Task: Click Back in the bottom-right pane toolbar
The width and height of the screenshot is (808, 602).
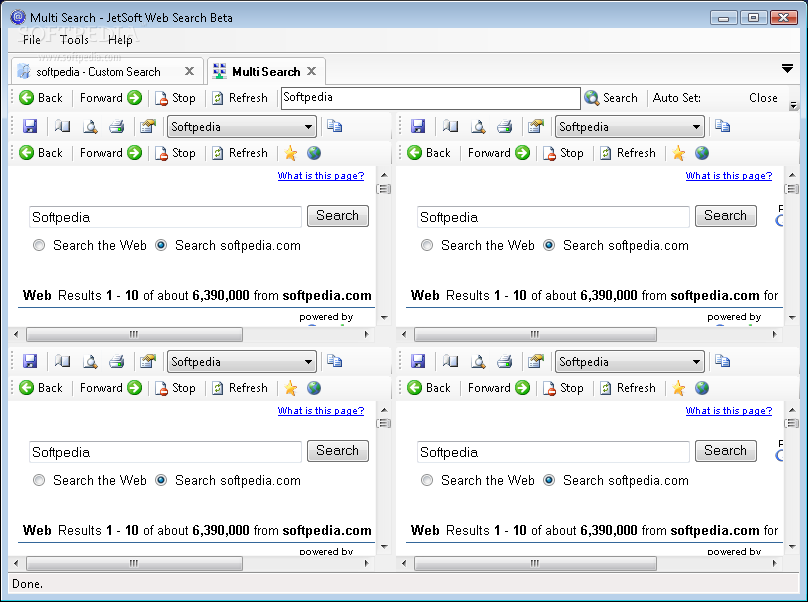Action: click(429, 388)
